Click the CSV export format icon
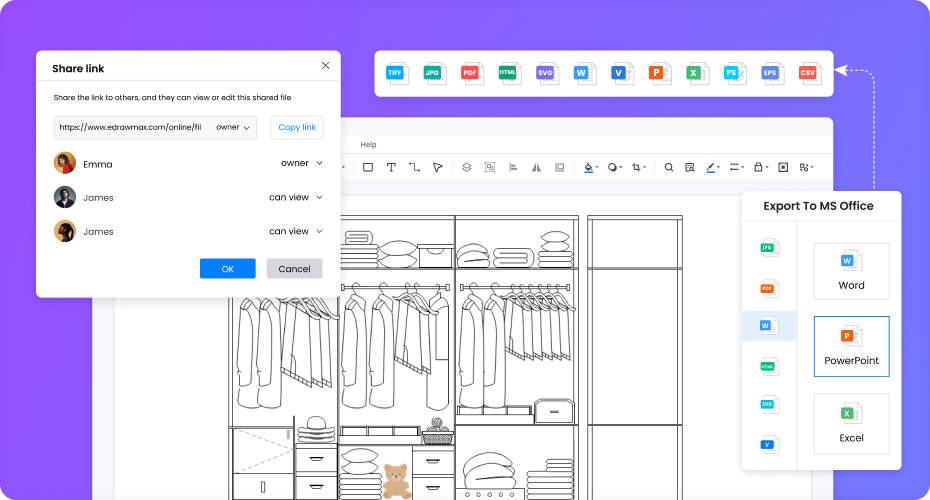This screenshot has height=500, width=930. coord(808,73)
